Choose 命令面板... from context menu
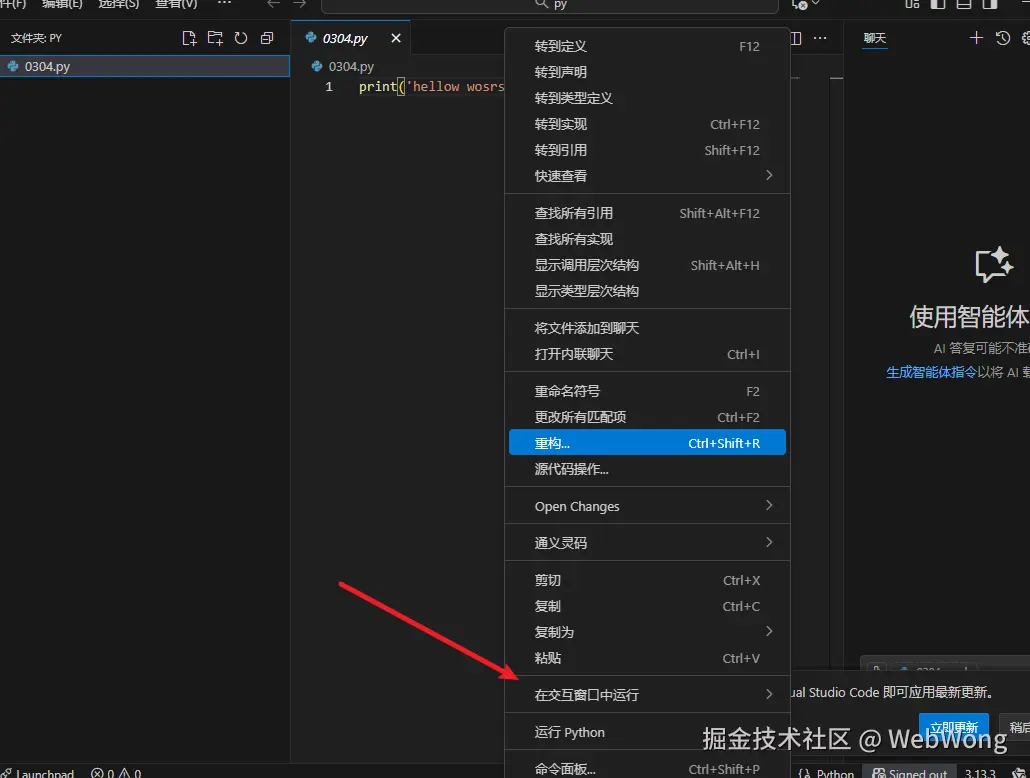 click(647, 769)
